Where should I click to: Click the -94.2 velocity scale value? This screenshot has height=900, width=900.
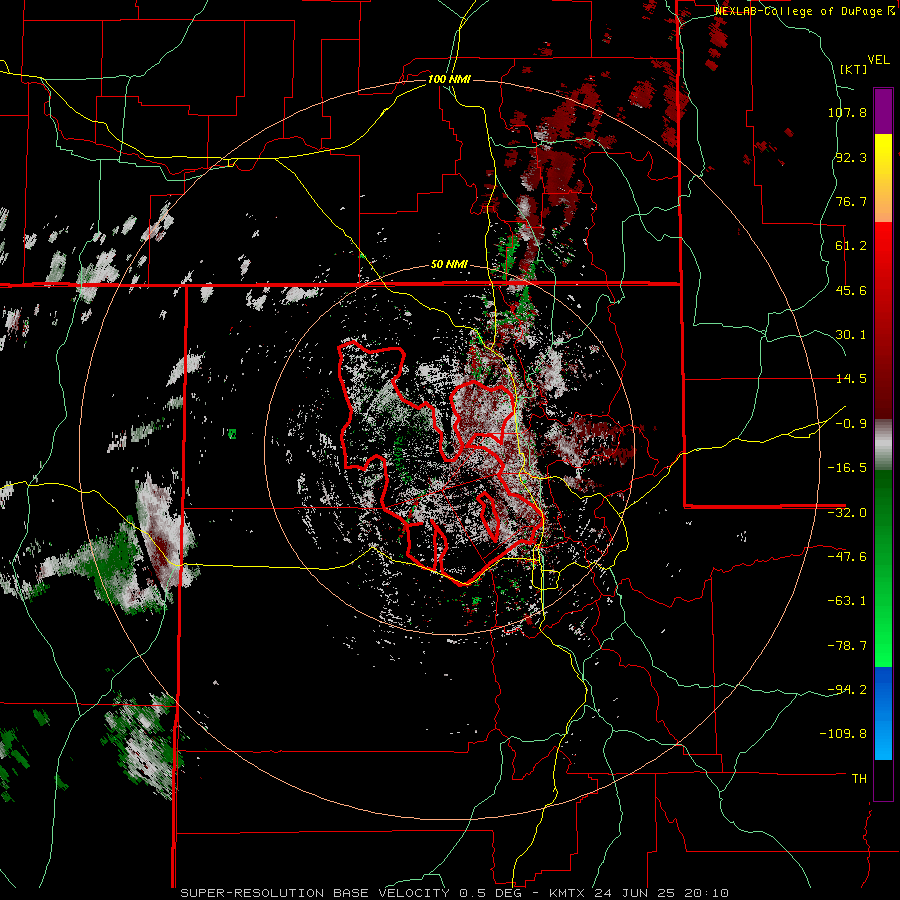tap(847, 689)
